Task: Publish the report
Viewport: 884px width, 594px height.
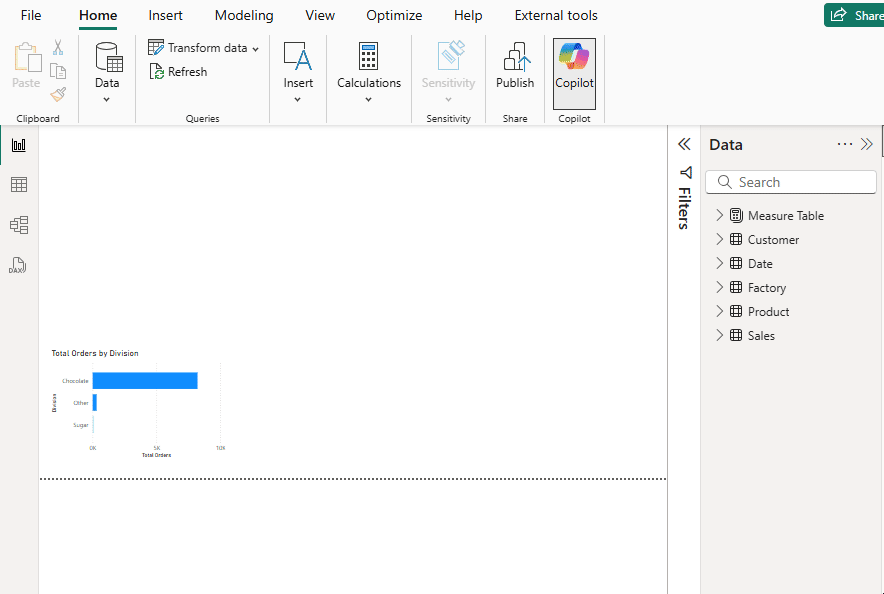Action: [x=515, y=66]
